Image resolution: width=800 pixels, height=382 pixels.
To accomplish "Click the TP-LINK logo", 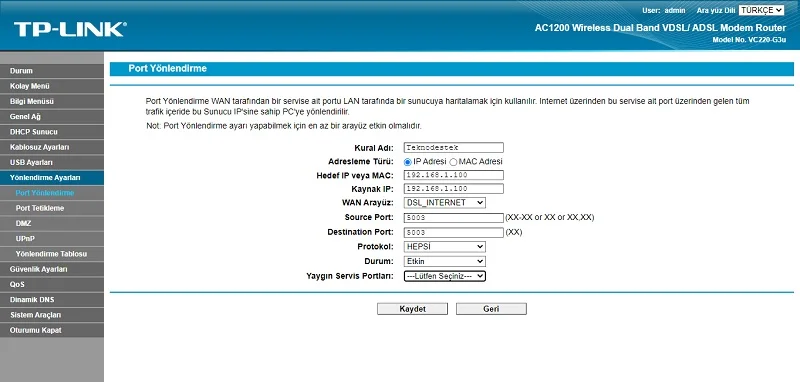I will [70, 29].
